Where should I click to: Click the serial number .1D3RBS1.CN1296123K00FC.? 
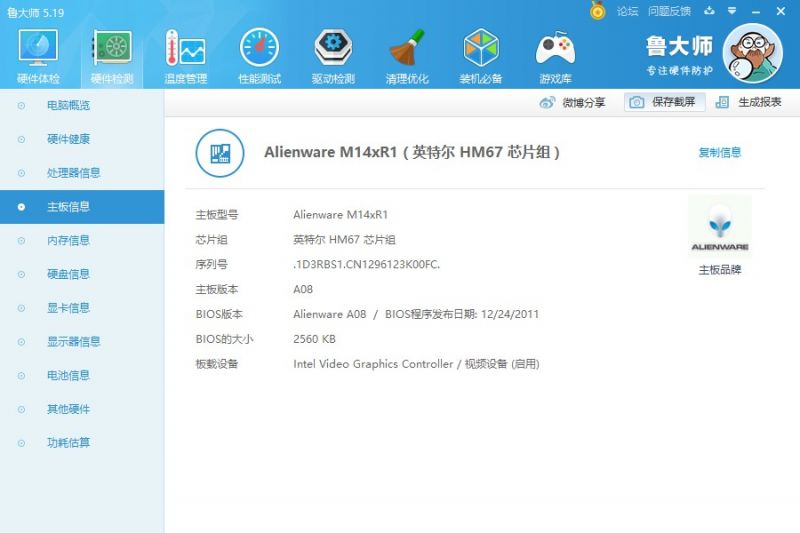366,264
